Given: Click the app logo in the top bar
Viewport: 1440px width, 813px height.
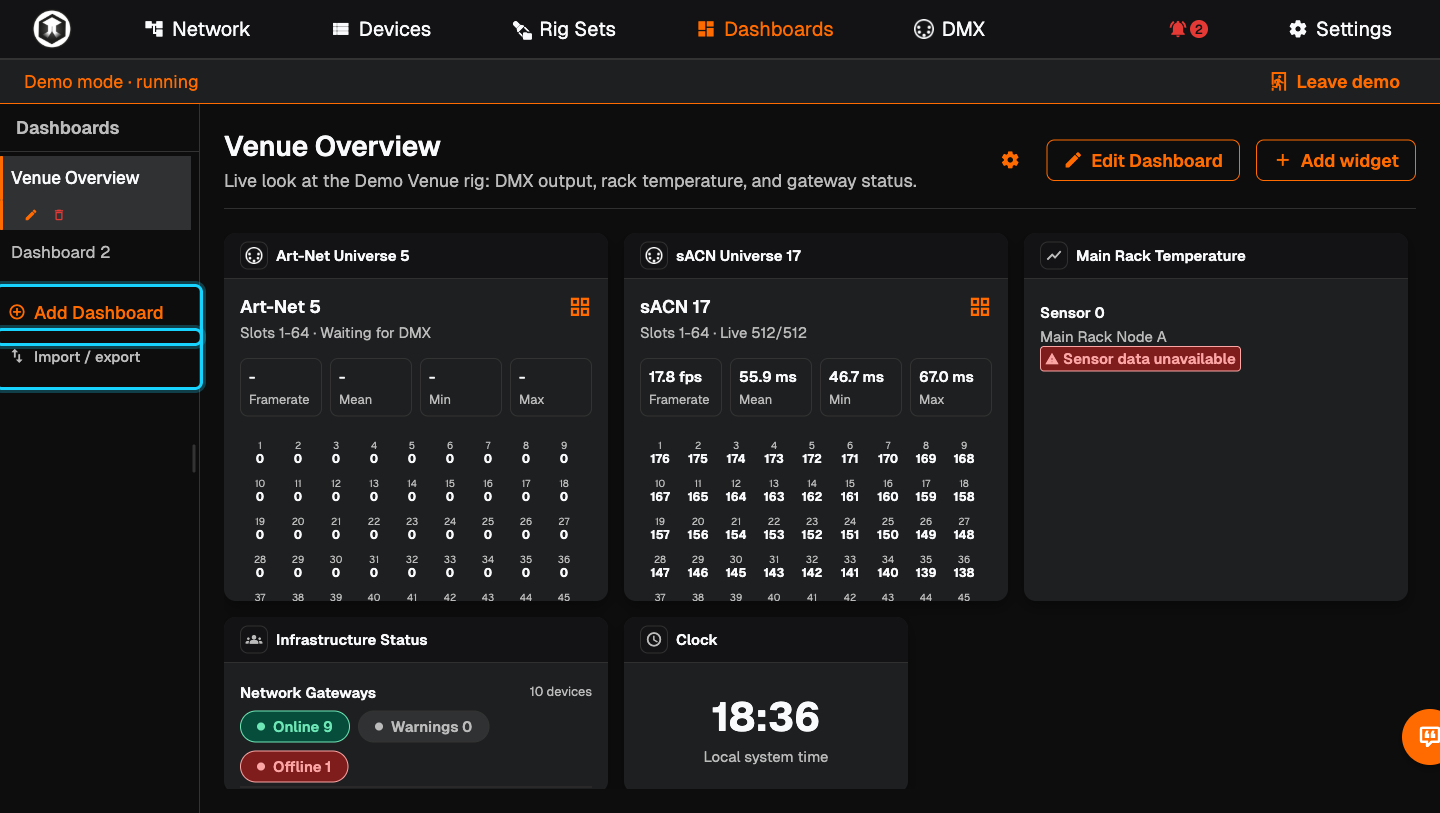Looking at the screenshot, I should point(51,29).
